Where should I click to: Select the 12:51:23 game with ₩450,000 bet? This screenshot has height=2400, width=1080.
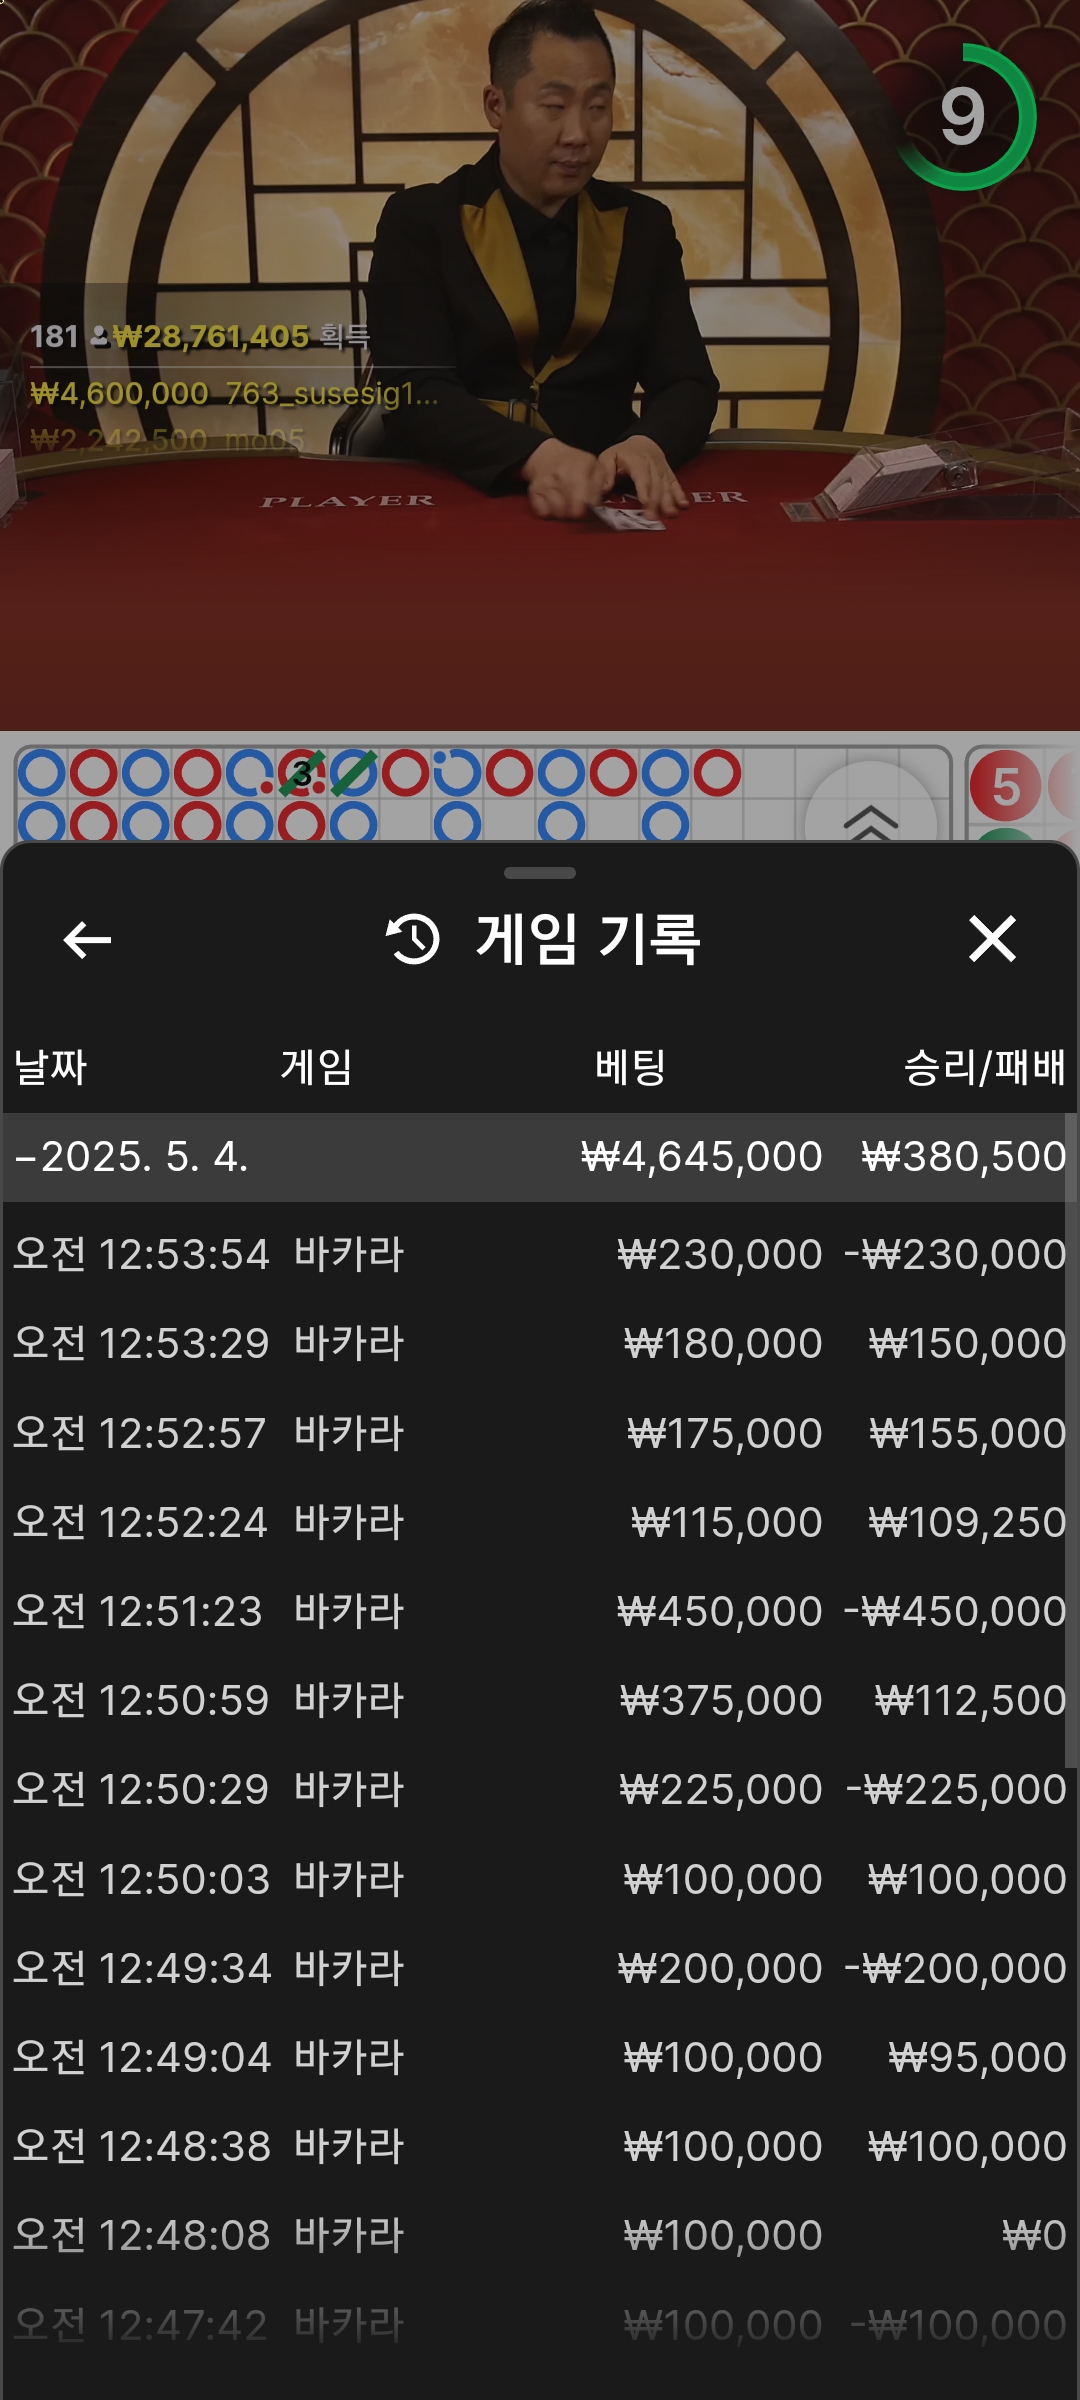539,1611
